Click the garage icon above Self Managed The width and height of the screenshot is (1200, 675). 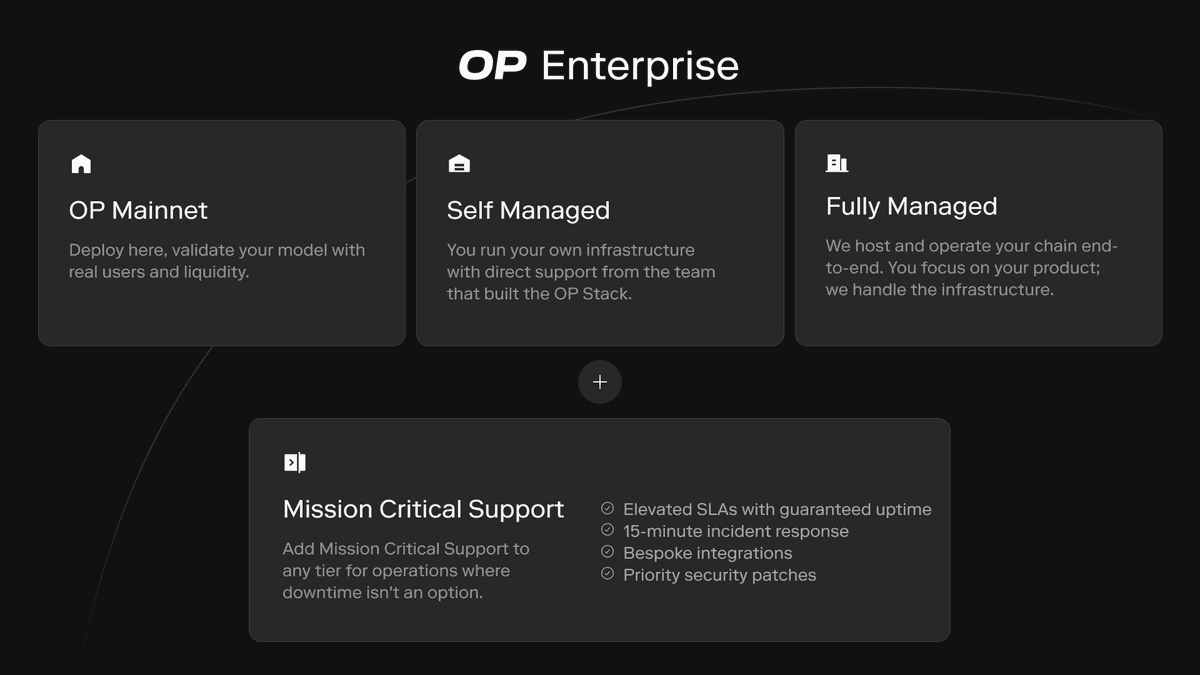pyautogui.click(x=459, y=164)
